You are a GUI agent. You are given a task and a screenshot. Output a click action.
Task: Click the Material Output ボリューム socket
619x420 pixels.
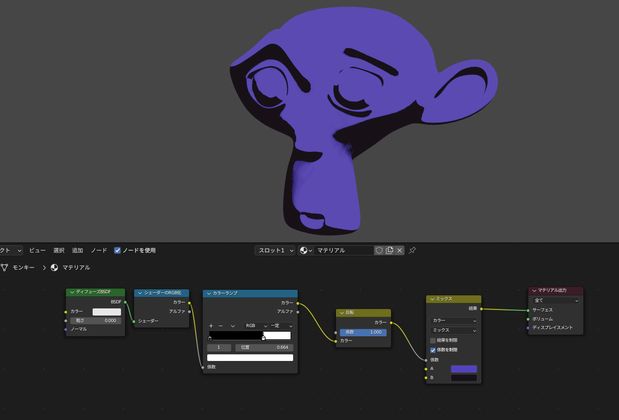pos(528,319)
